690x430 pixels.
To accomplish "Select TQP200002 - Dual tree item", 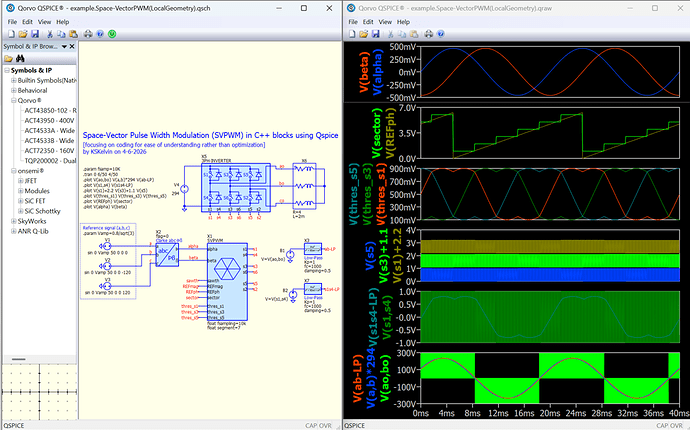I will [50, 161].
